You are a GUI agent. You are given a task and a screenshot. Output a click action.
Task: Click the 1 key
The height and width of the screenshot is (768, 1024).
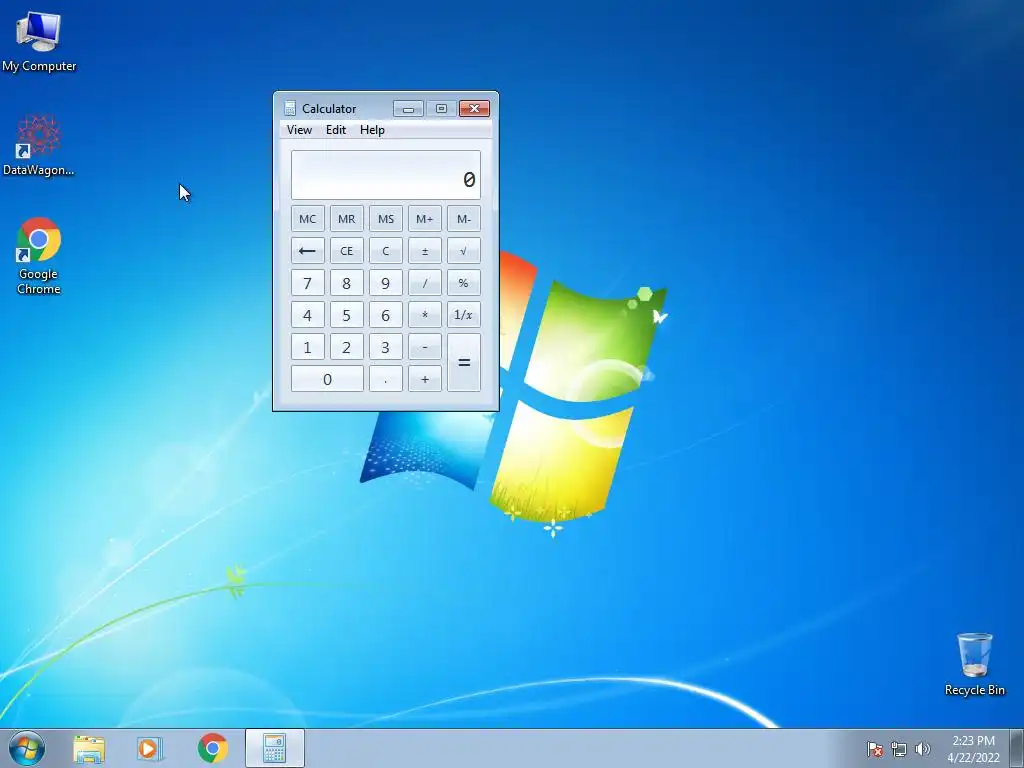point(308,347)
